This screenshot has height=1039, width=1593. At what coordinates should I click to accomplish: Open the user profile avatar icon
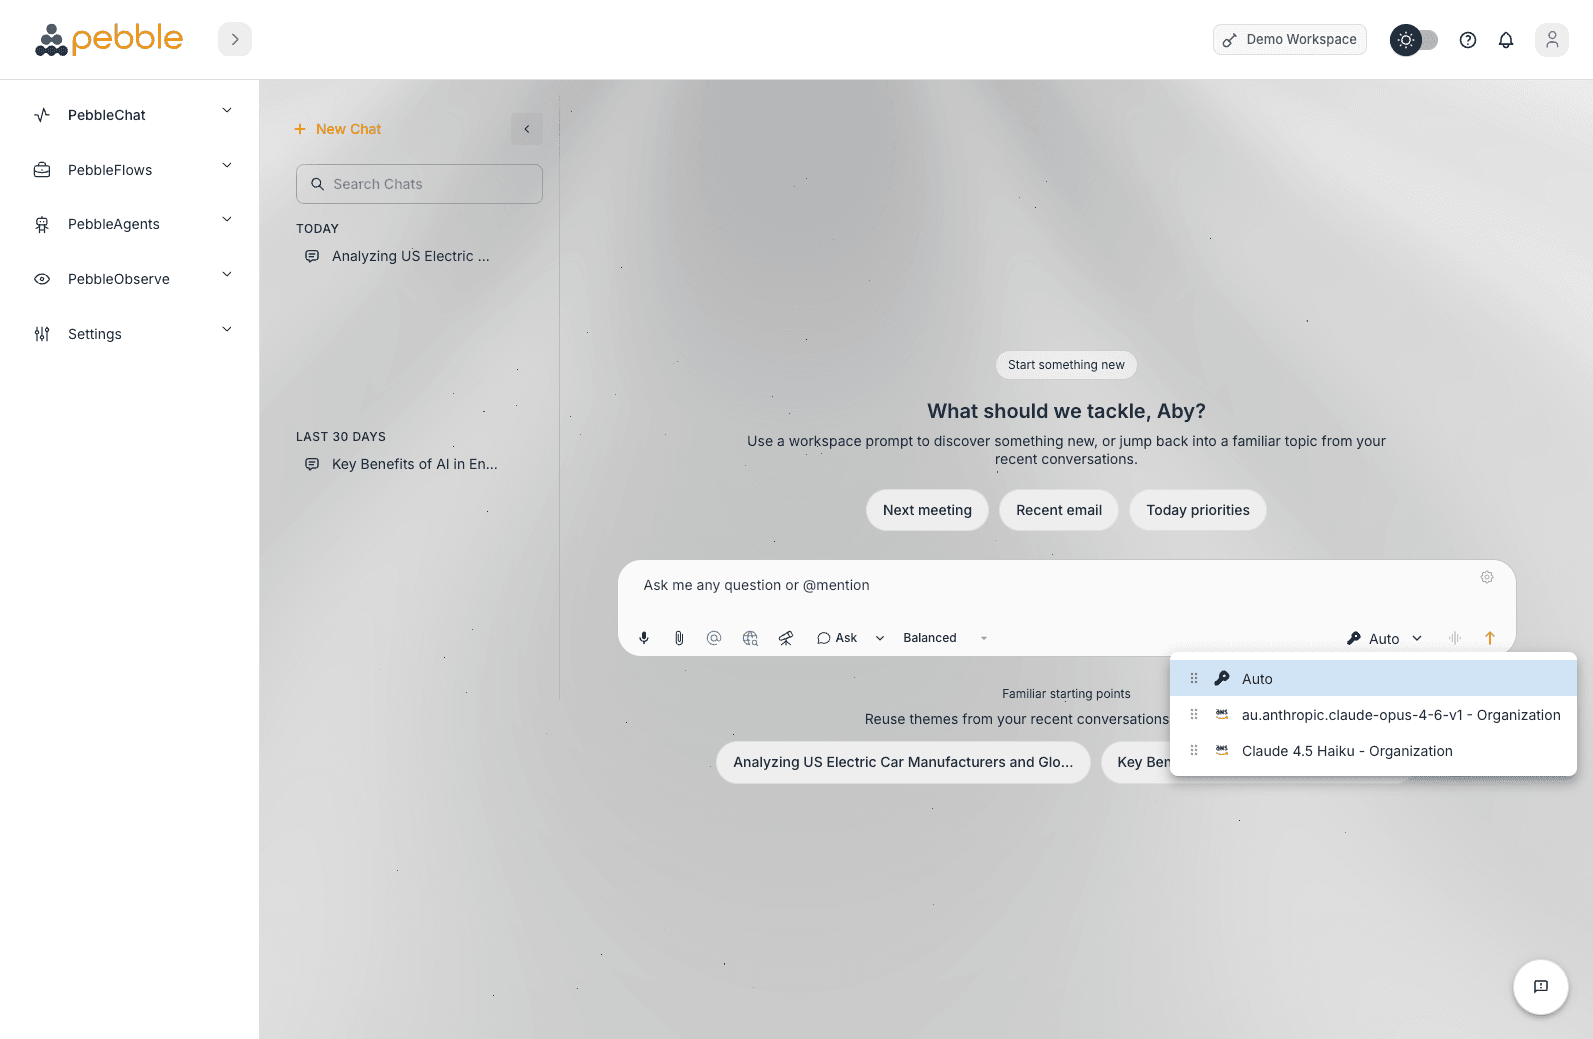(1552, 40)
